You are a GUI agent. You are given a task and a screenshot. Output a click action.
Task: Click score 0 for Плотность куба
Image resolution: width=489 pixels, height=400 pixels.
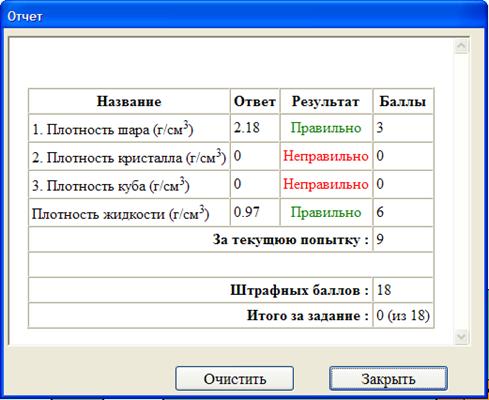pyautogui.click(x=380, y=184)
